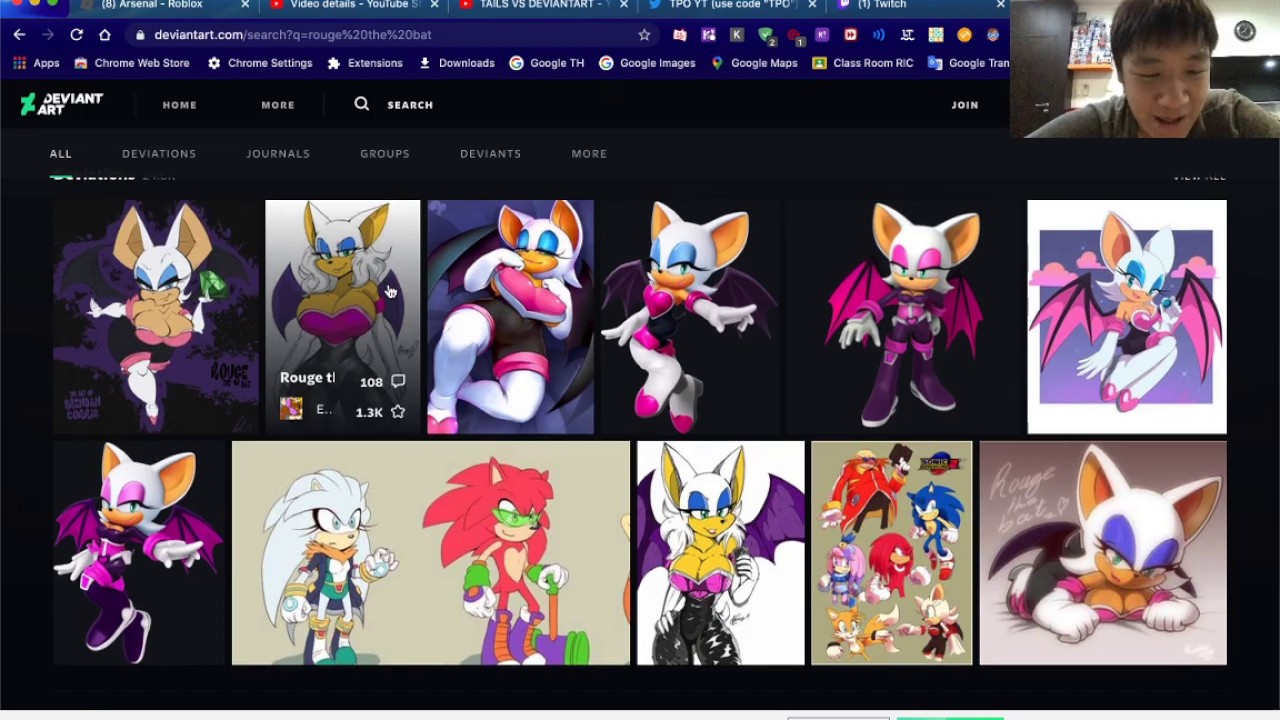
Task: Open the blue-background Rouge kicking thumbnail
Action: [510, 317]
